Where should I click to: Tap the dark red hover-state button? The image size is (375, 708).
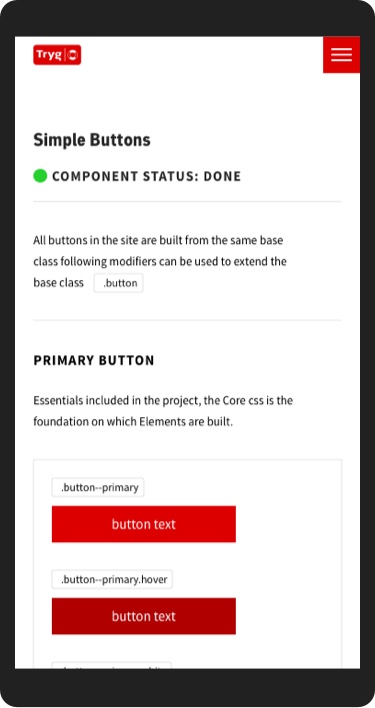144,616
